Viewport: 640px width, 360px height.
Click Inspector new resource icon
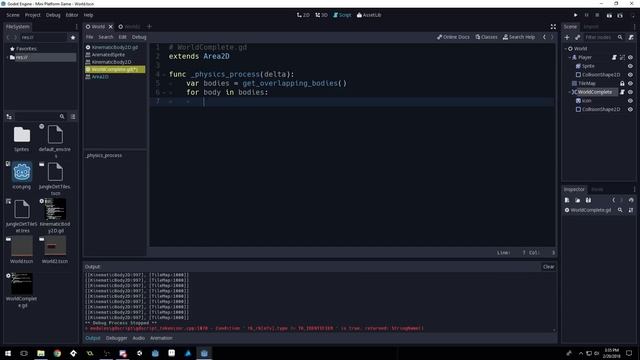(x=567, y=200)
